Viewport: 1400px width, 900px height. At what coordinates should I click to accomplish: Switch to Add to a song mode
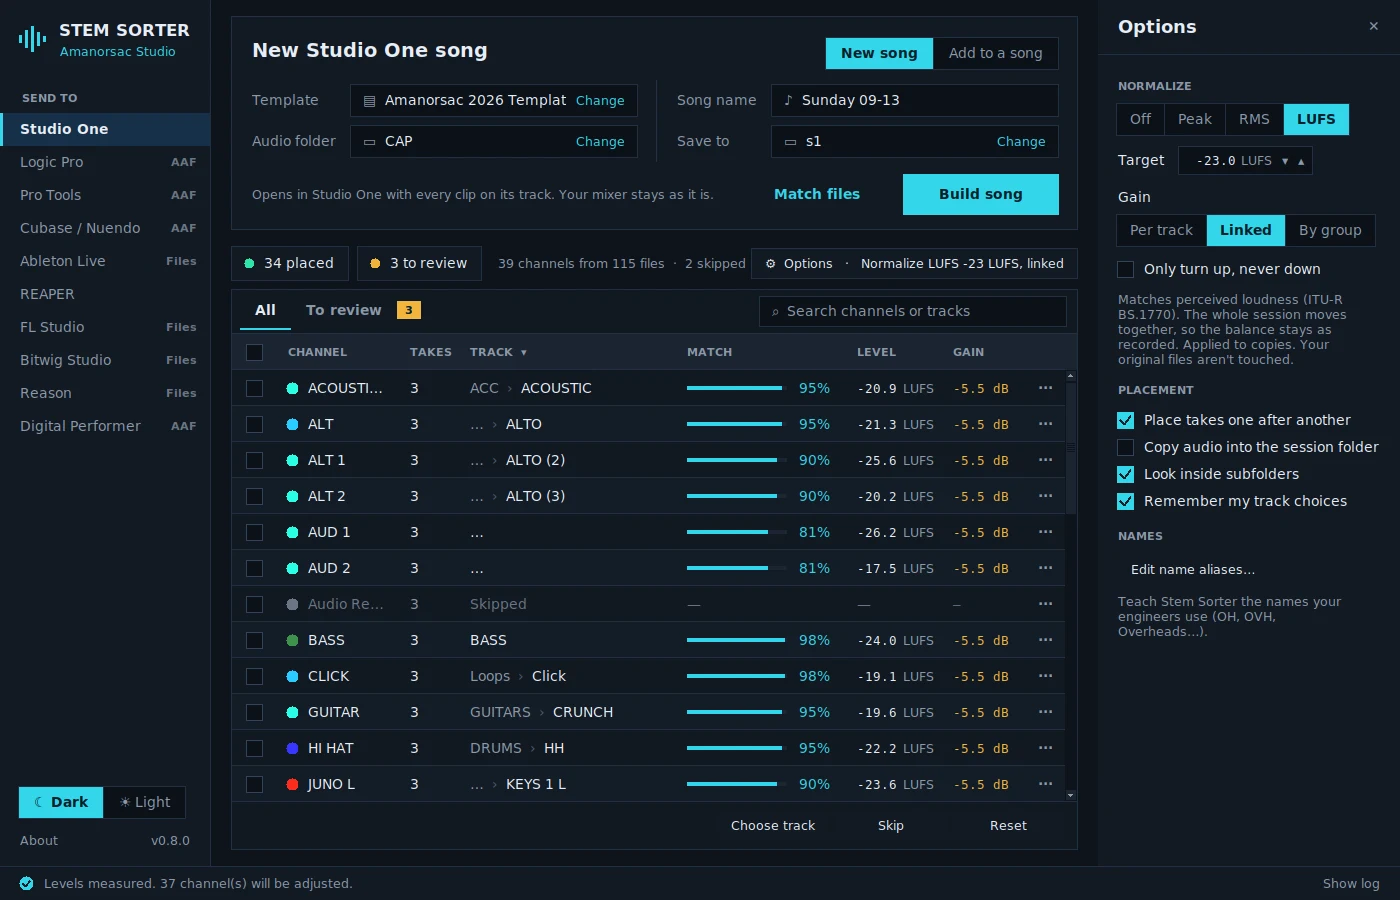tap(995, 53)
